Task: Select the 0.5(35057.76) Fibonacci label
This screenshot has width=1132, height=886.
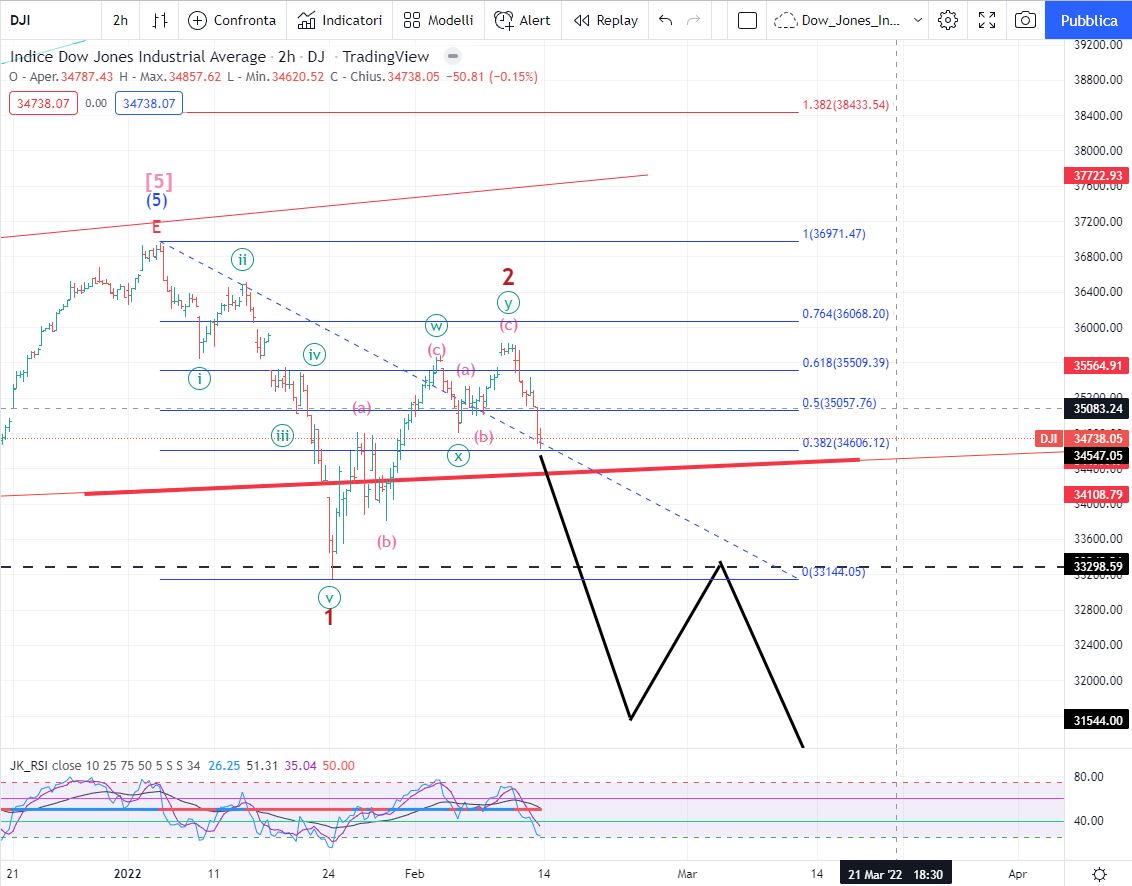Action: coord(839,402)
